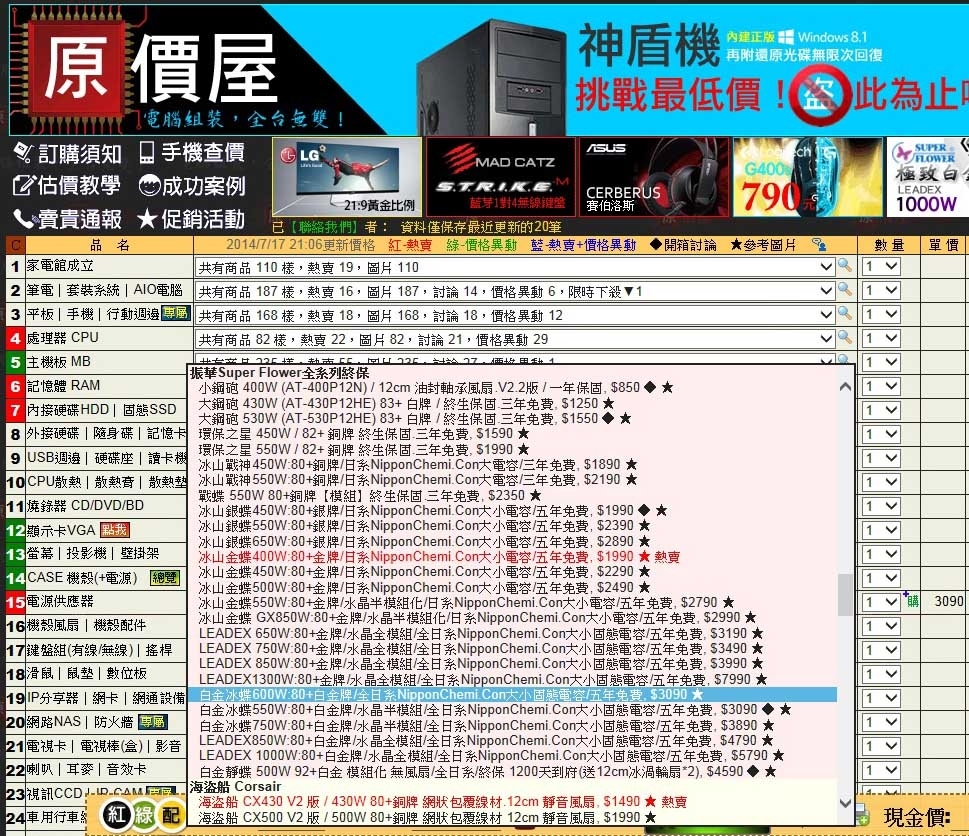969x836 pixels.
Task: Expand the 處理器 CPU product dropdown
Action: (826, 339)
